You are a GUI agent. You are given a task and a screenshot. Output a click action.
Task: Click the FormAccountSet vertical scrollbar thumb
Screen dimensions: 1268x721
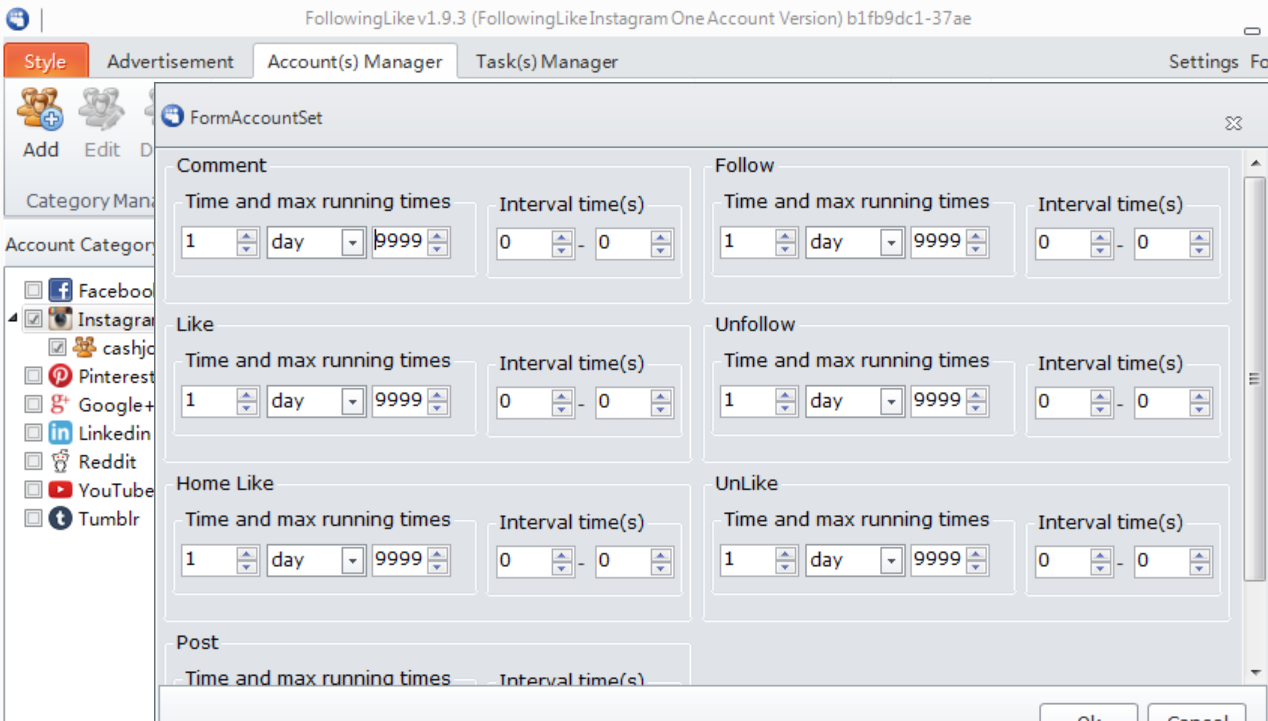pos(1254,378)
